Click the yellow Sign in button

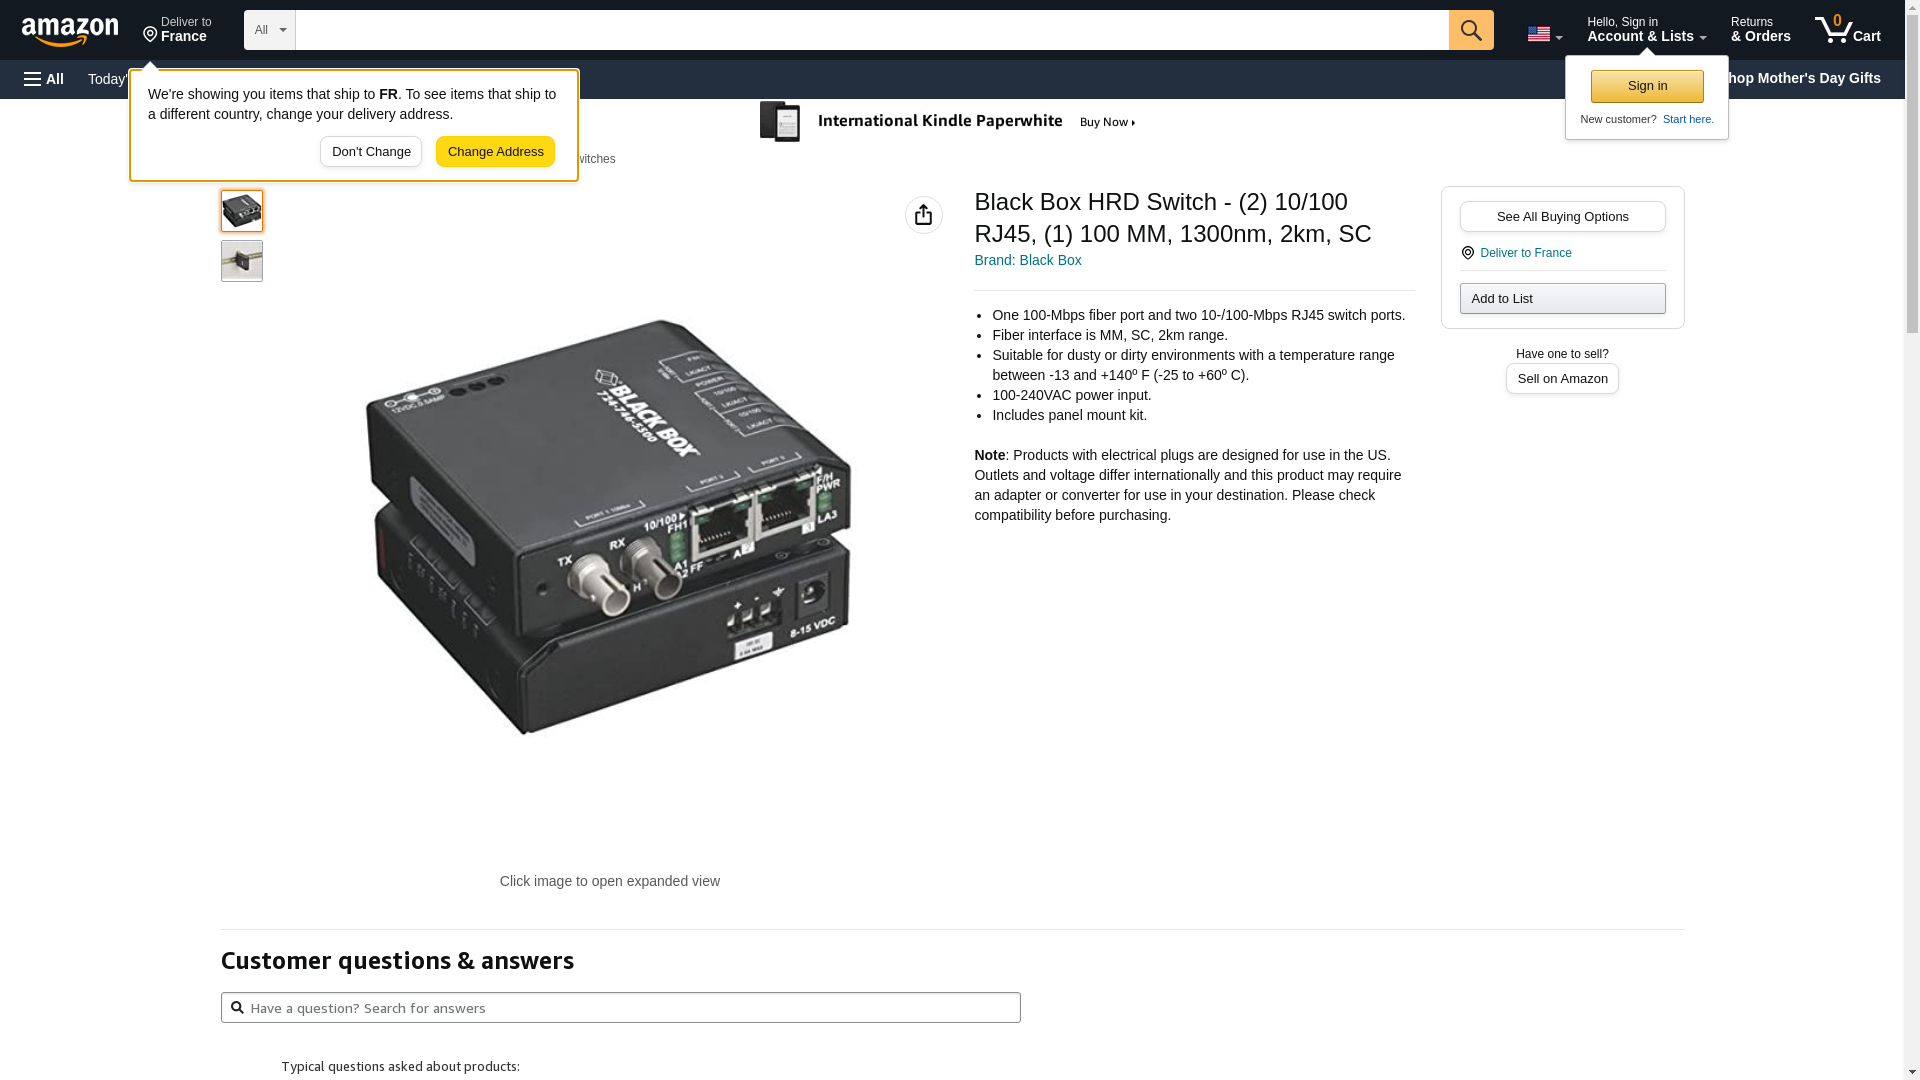click(x=1646, y=86)
